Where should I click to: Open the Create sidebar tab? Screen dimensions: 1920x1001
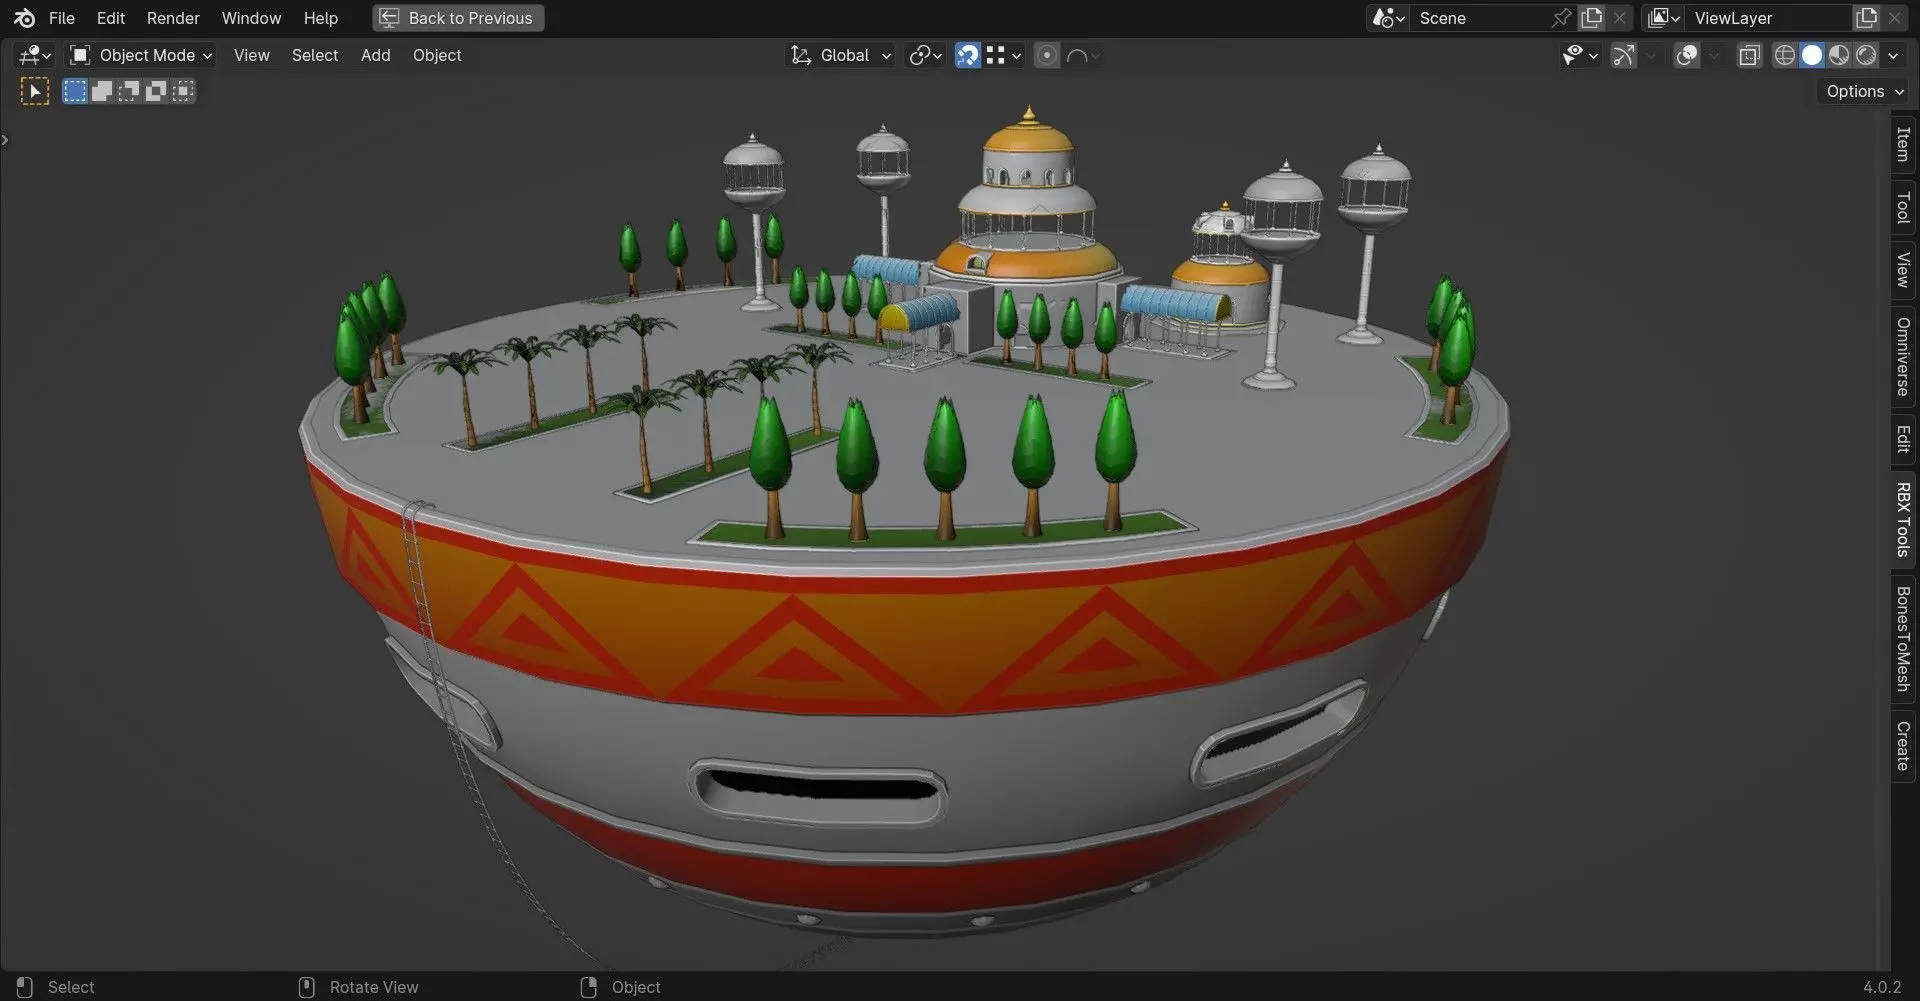pos(1903,746)
